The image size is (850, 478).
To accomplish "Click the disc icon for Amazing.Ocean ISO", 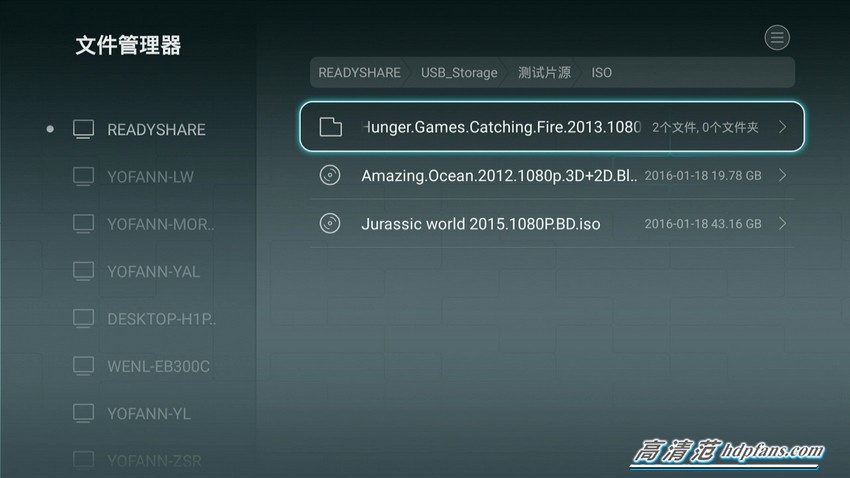I will click(x=330, y=175).
